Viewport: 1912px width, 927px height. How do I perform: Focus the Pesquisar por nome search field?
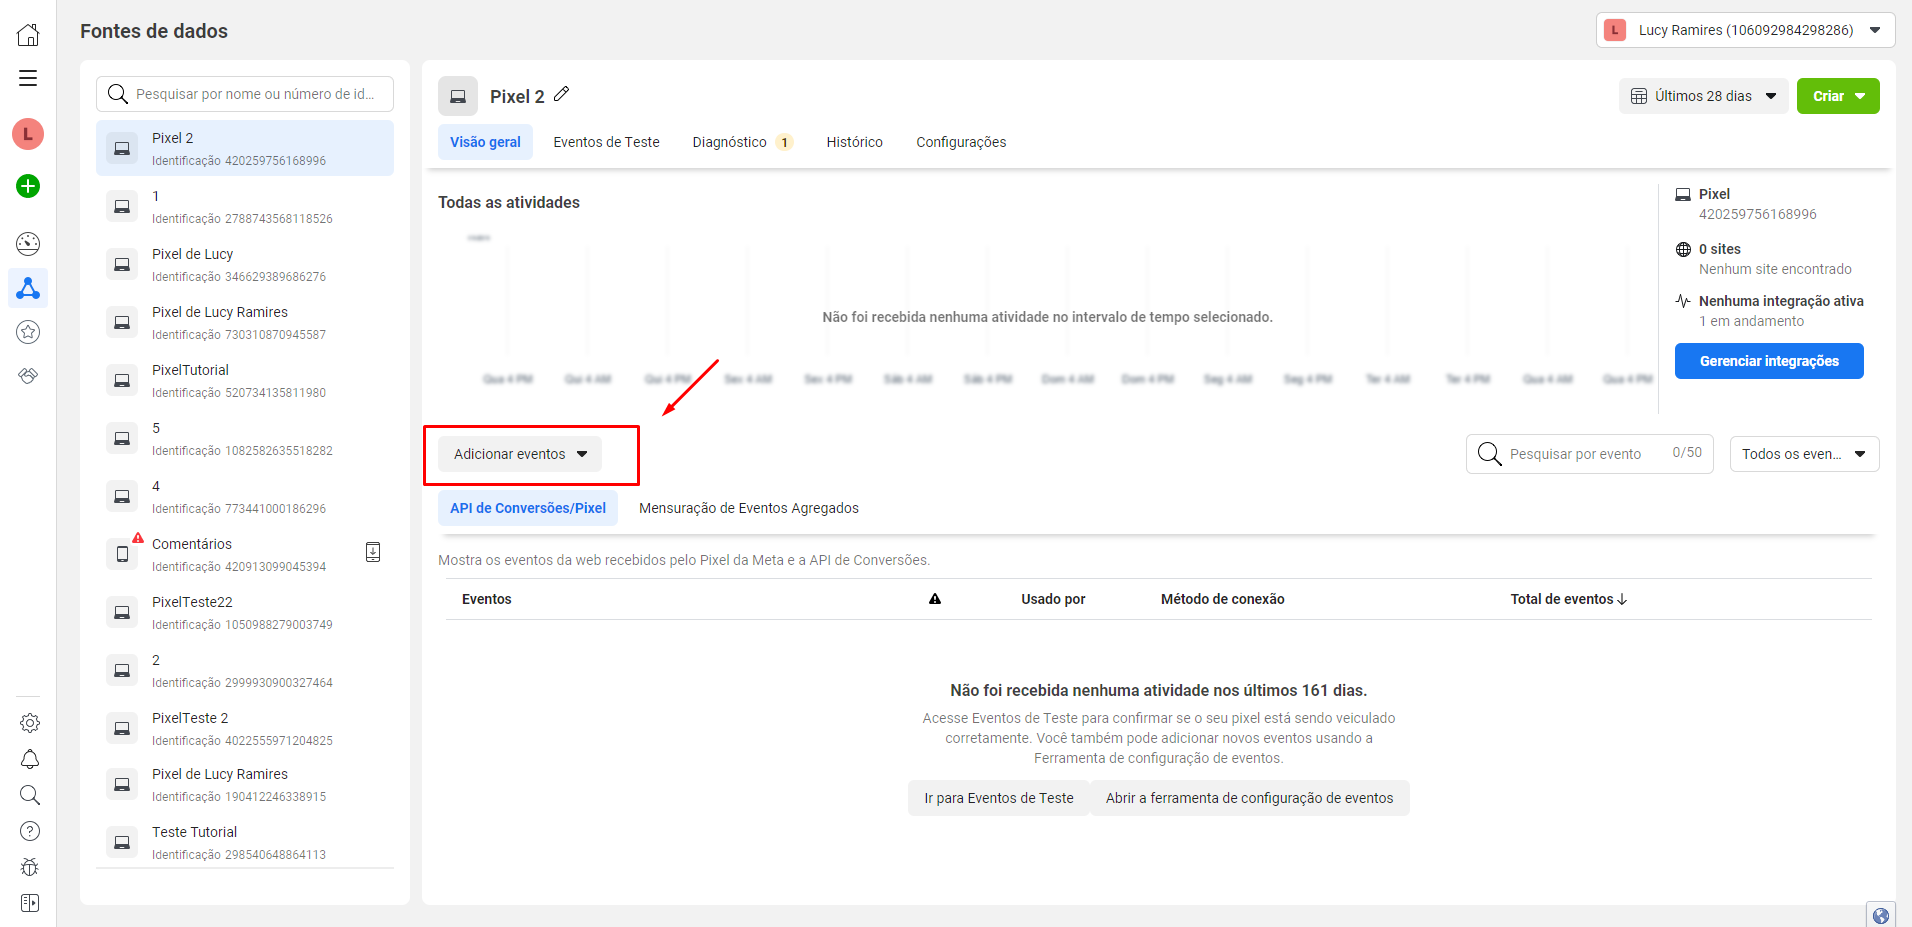pyautogui.click(x=245, y=94)
